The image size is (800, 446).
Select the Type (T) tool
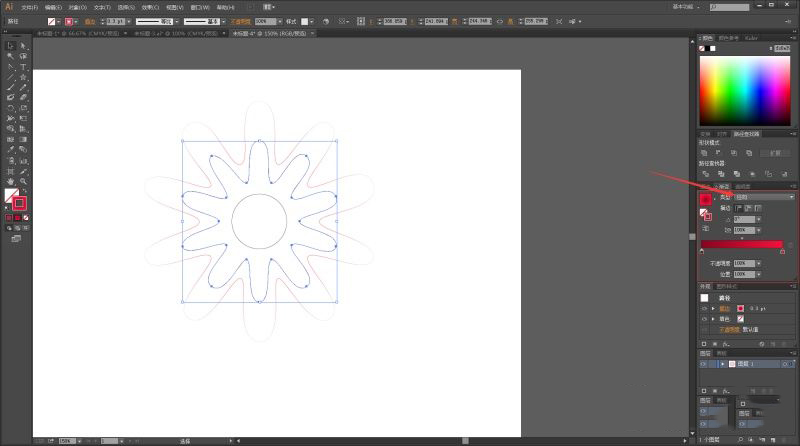point(23,67)
